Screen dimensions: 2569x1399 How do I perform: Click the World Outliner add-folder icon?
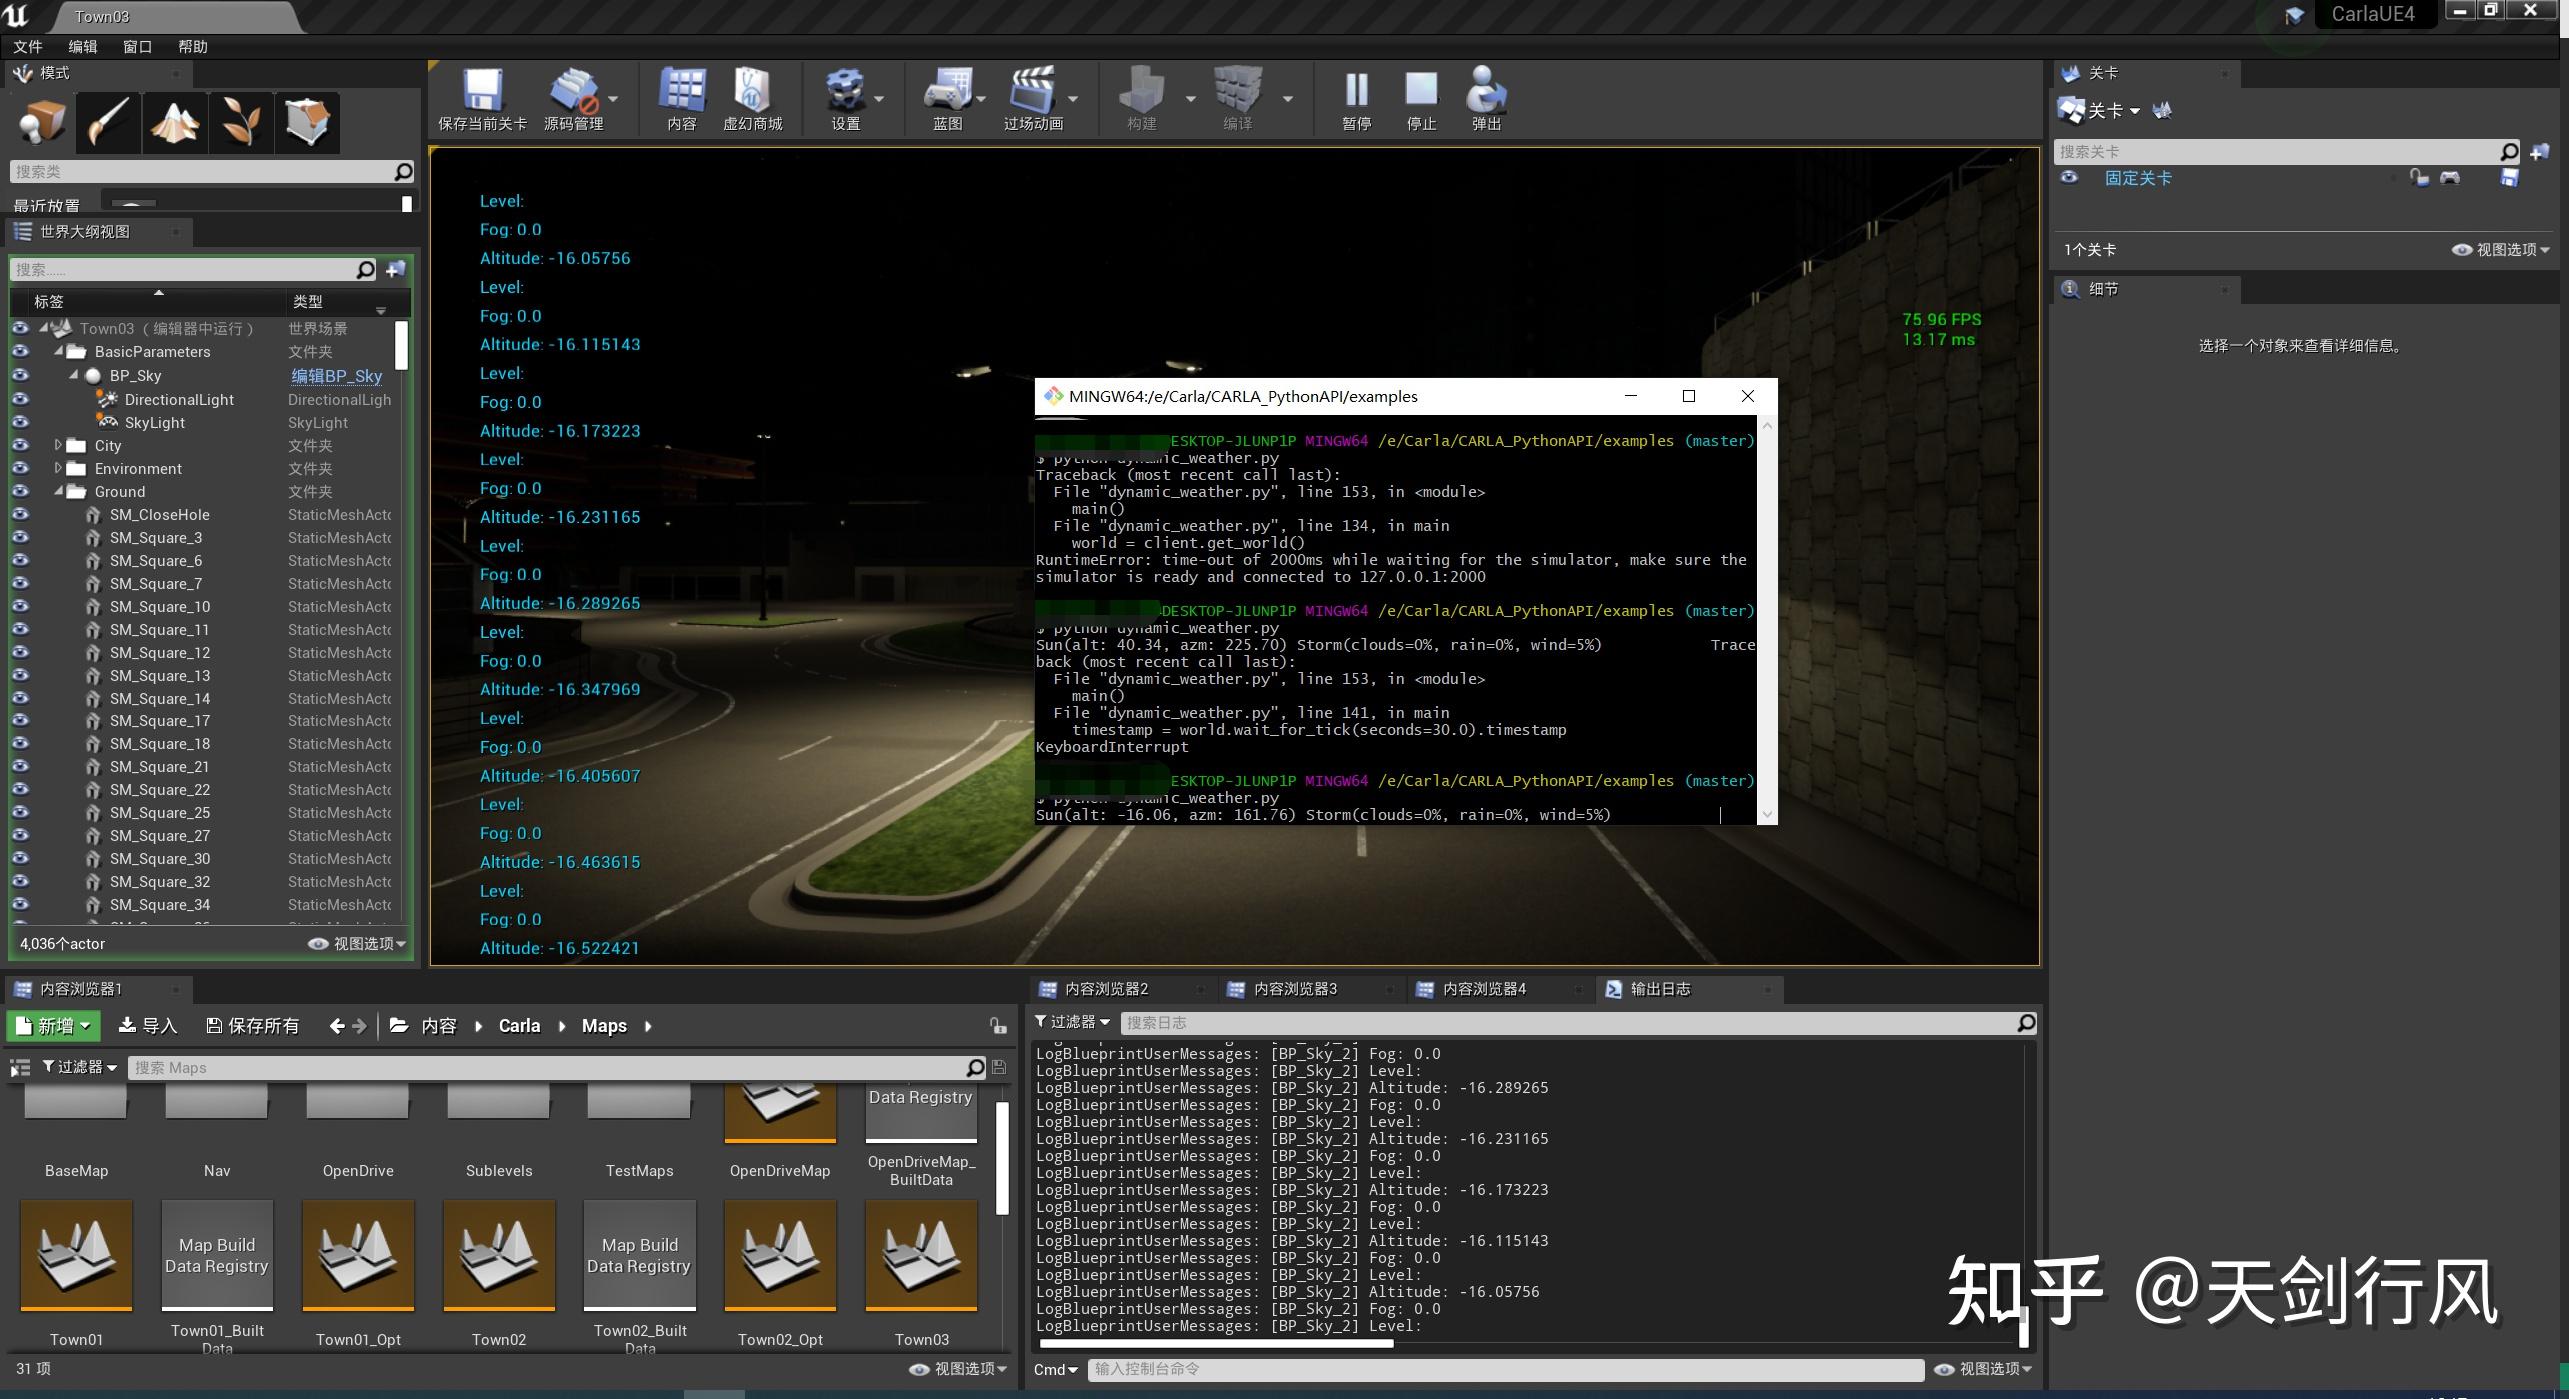coord(396,269)
